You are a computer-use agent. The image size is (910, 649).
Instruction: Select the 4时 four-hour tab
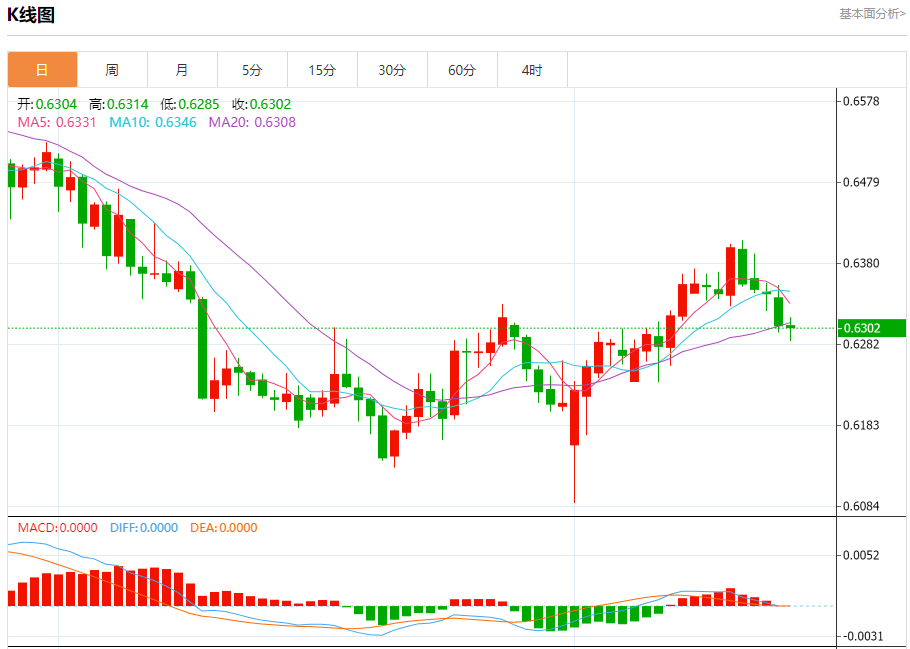[x=532, y=70]
